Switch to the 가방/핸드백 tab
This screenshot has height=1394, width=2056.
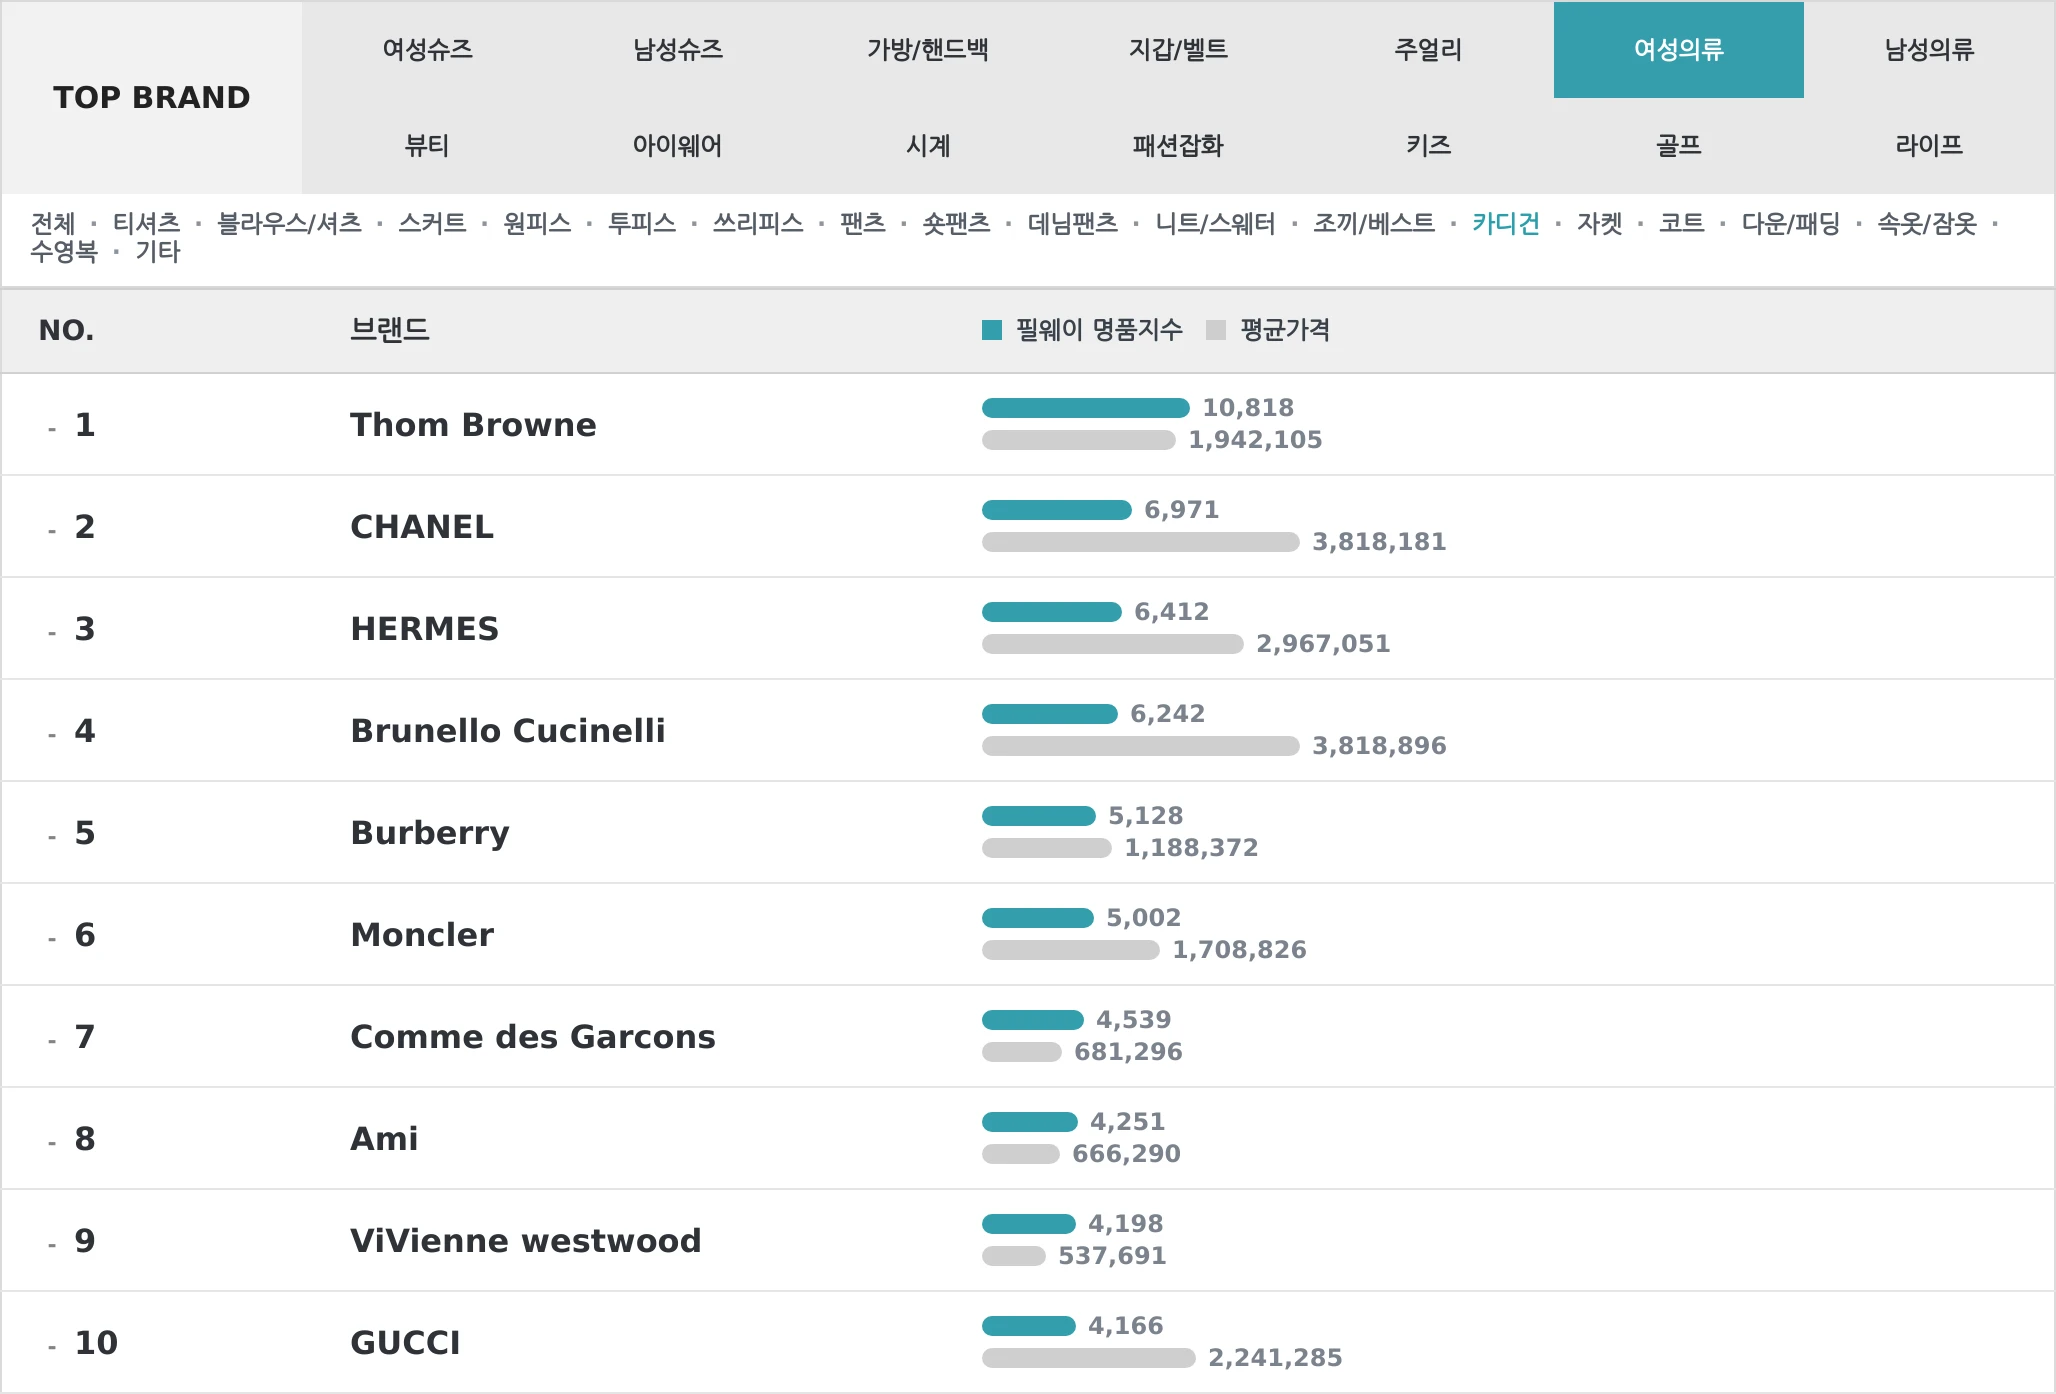[928, 50]
